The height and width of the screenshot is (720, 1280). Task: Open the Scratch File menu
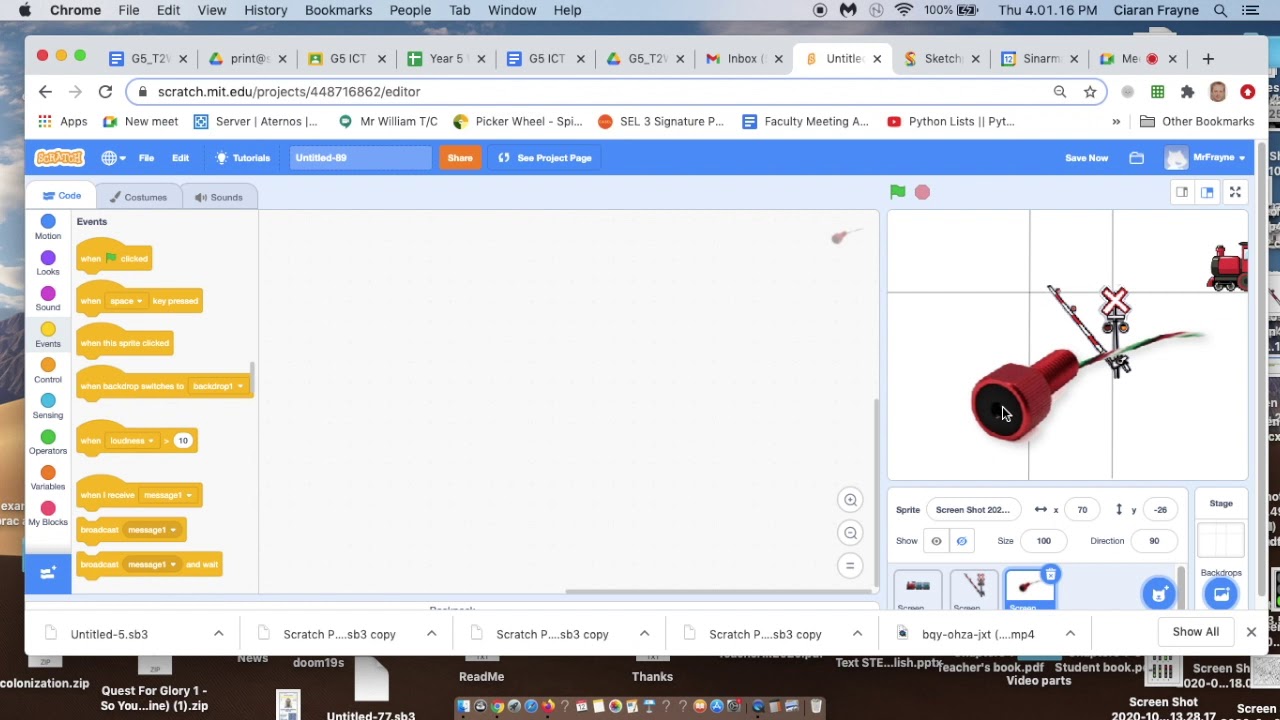[146, 158]
